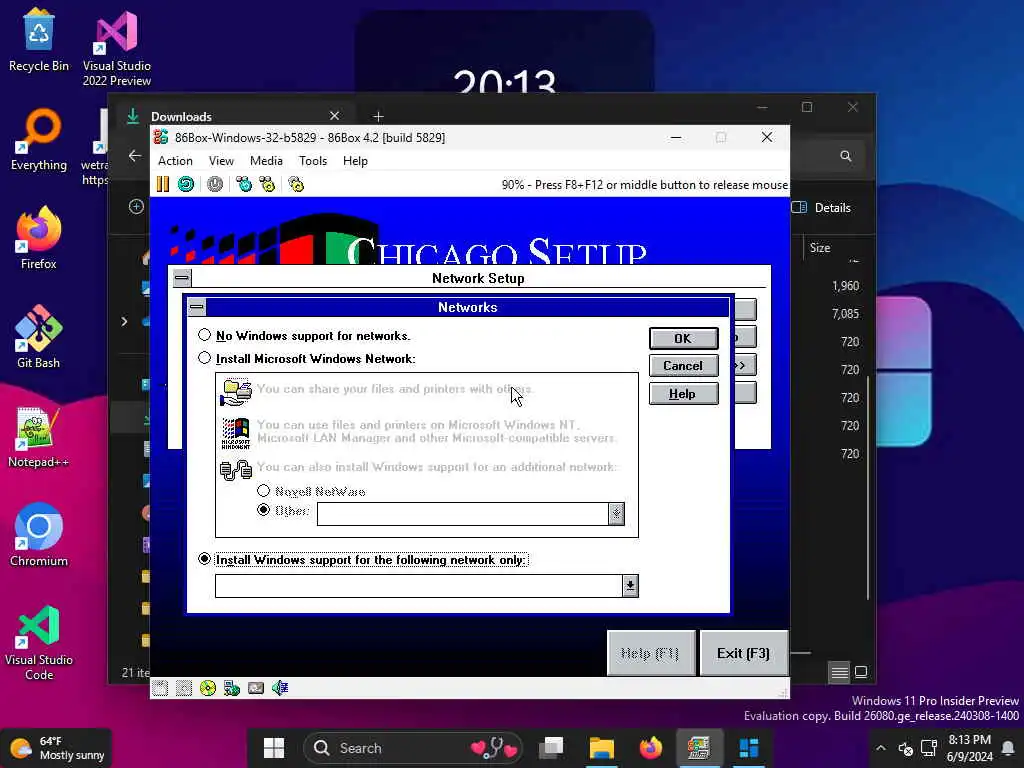The image size is (1024, 768).
Task: Click Exit (F3) setup button
Action: 743,653
